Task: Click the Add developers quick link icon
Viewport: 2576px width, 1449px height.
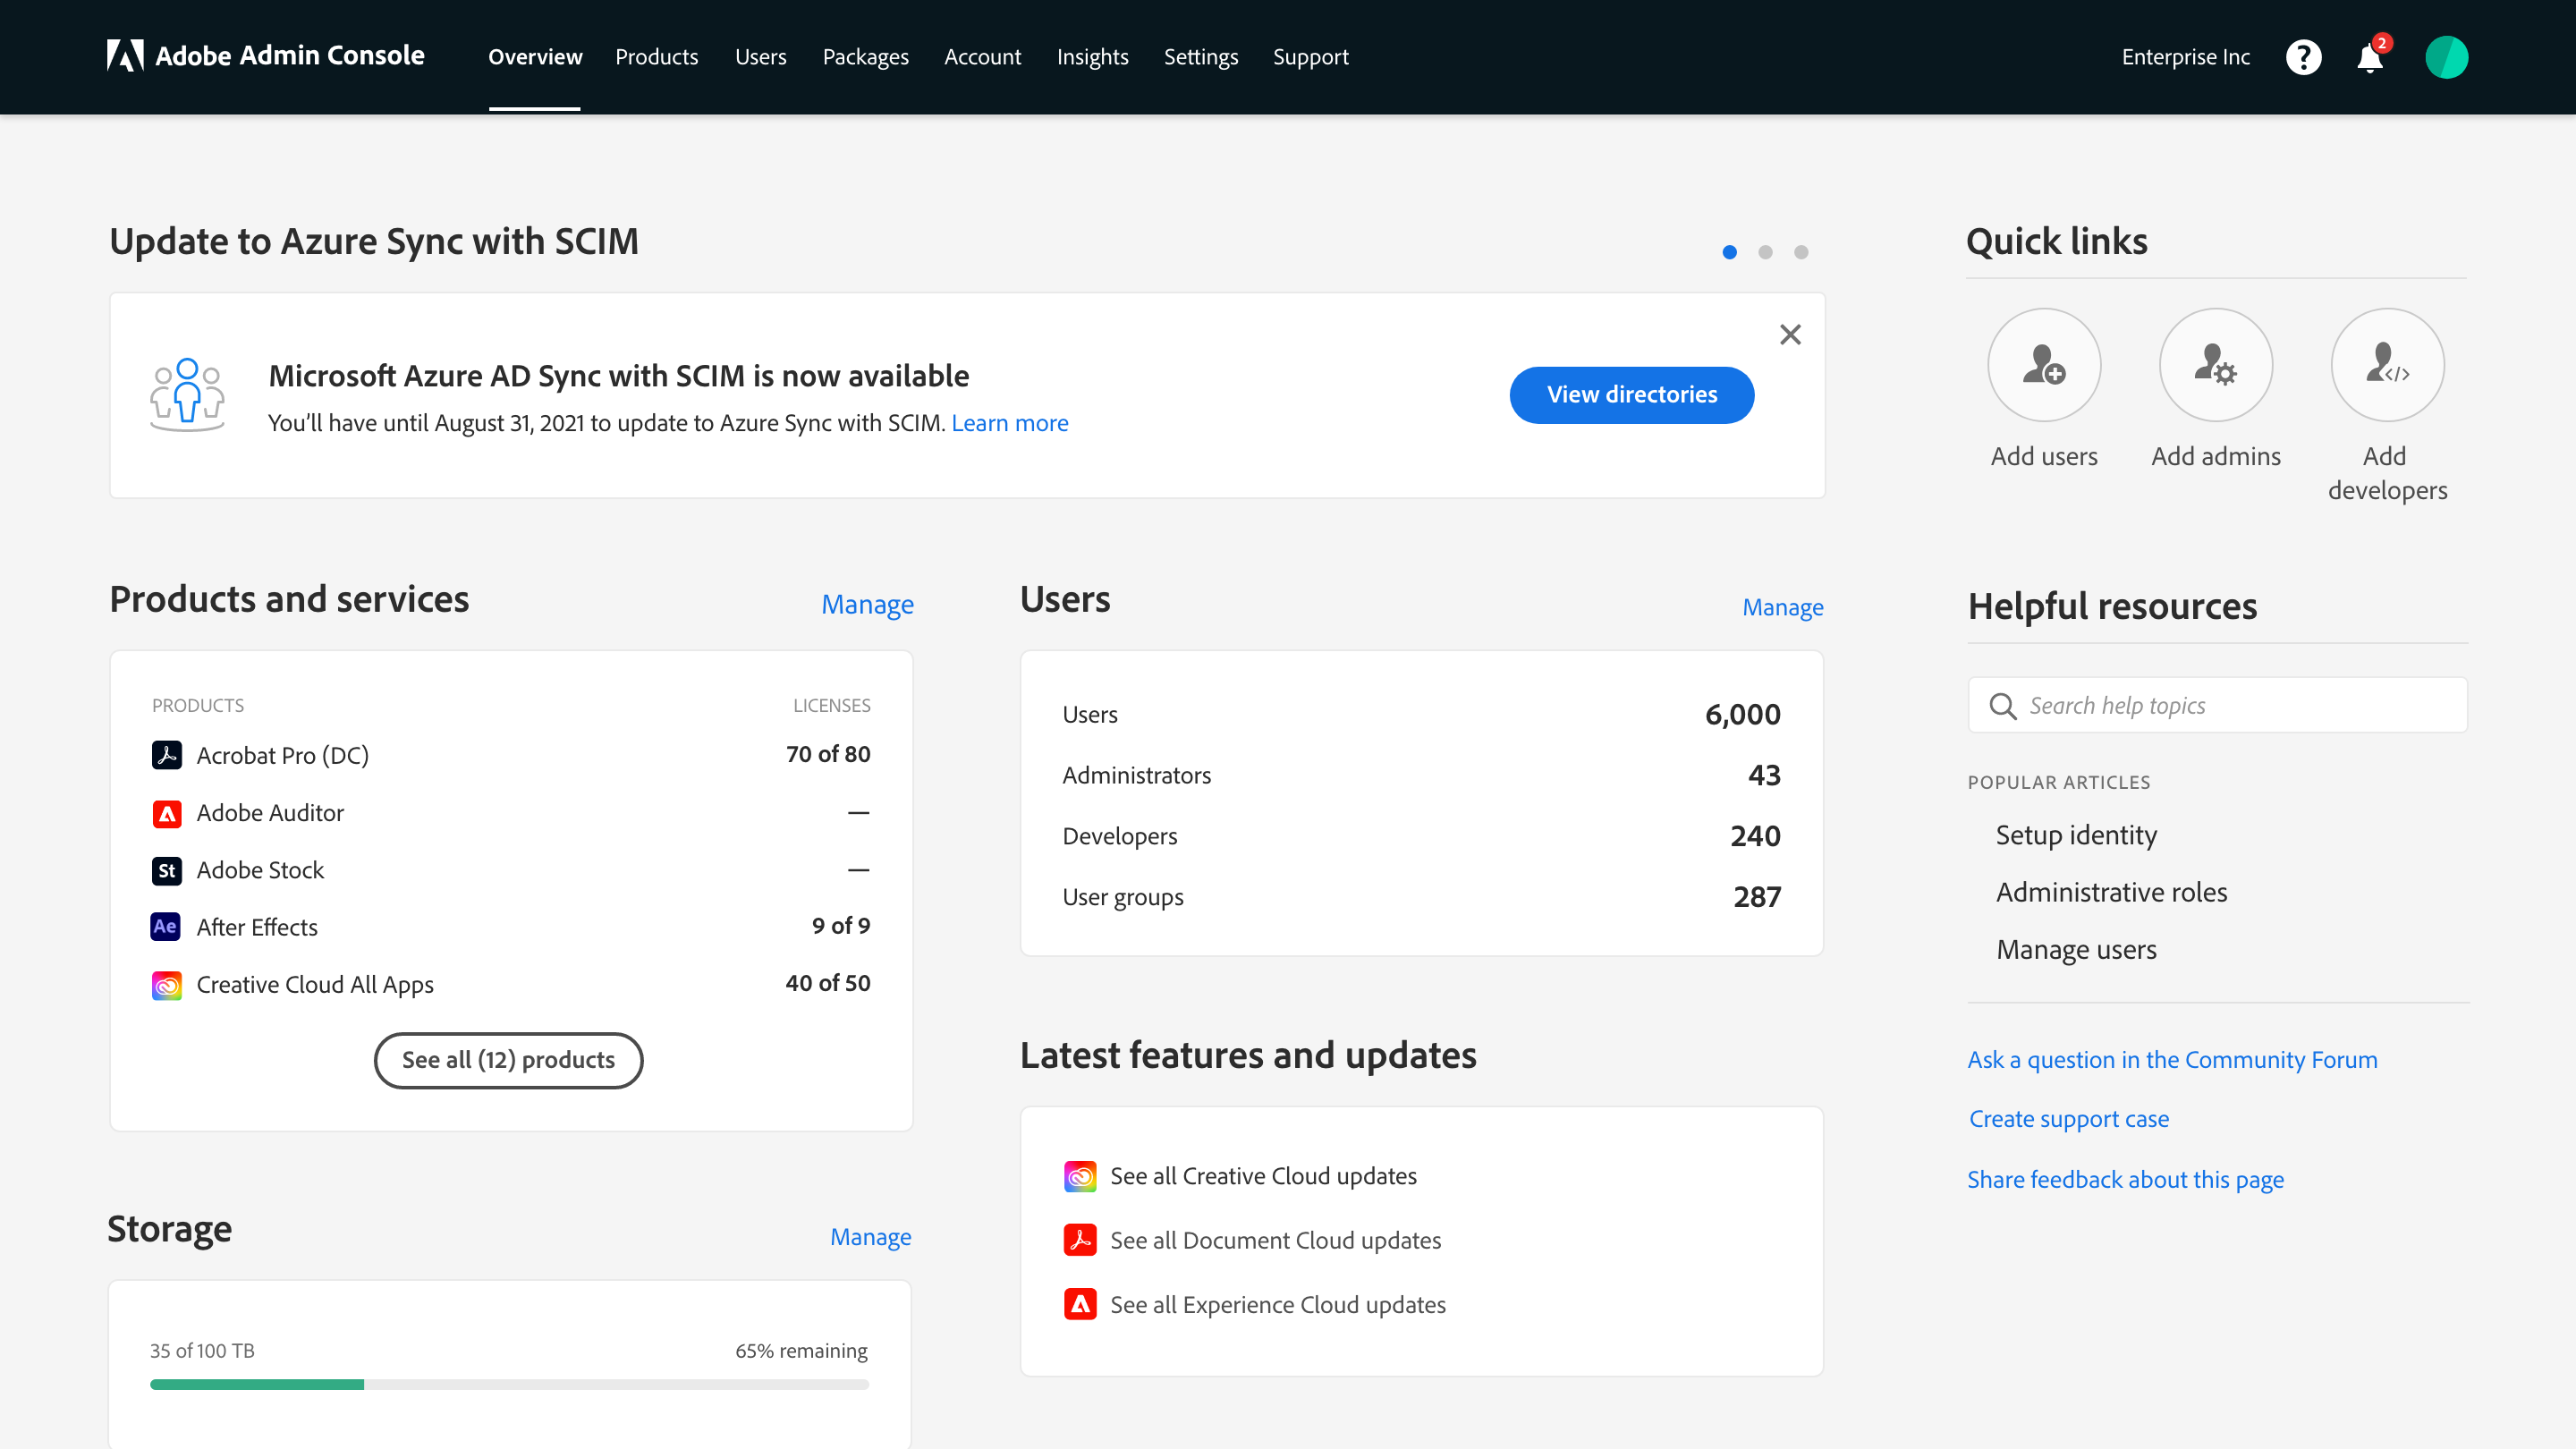Action: 2387,364
